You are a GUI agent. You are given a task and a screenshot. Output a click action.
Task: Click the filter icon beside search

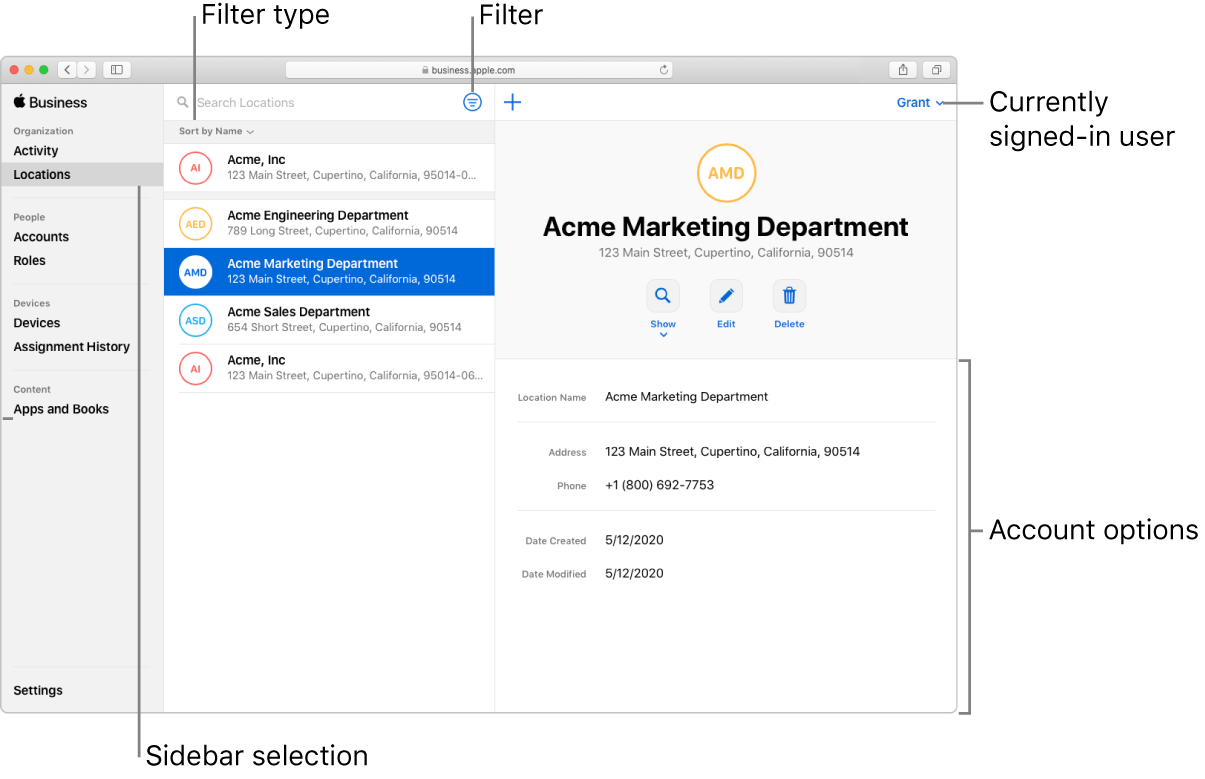pyautogui.click(x=473, y=102)
